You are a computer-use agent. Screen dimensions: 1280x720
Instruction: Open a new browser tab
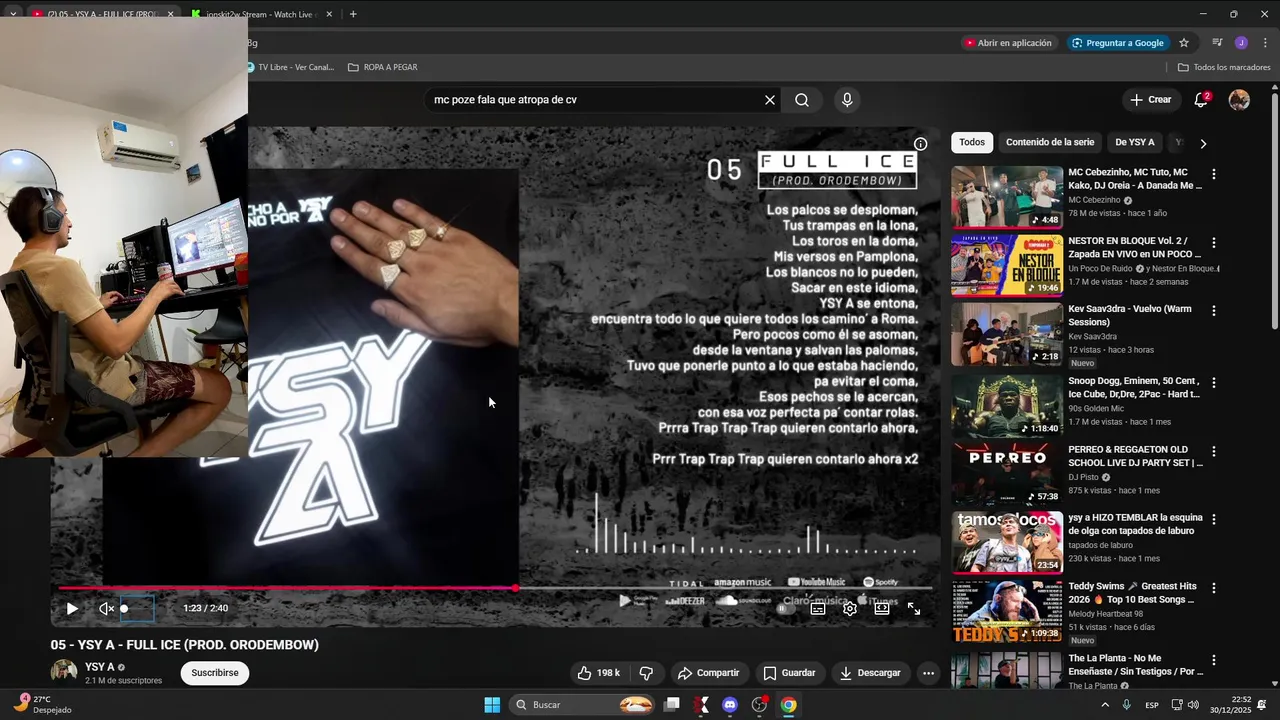(x=353, y=14)
